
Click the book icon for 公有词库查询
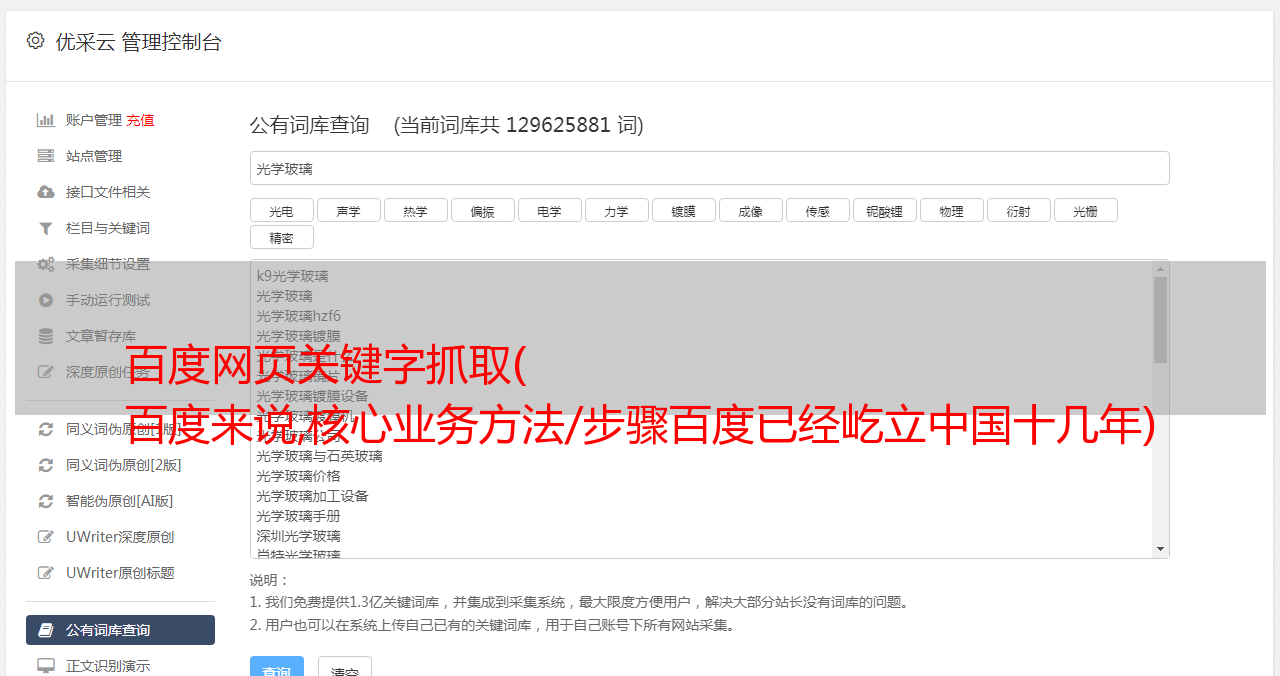pyautogui.click(x=45, y=630)
